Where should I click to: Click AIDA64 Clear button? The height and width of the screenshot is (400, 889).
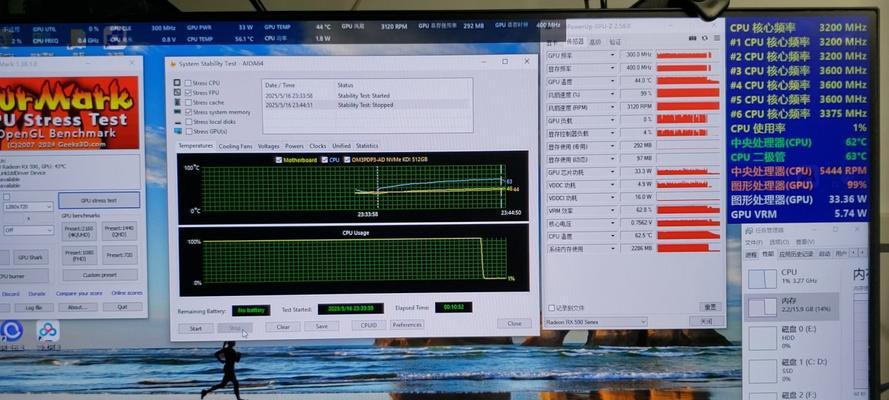tap(283, 327)
